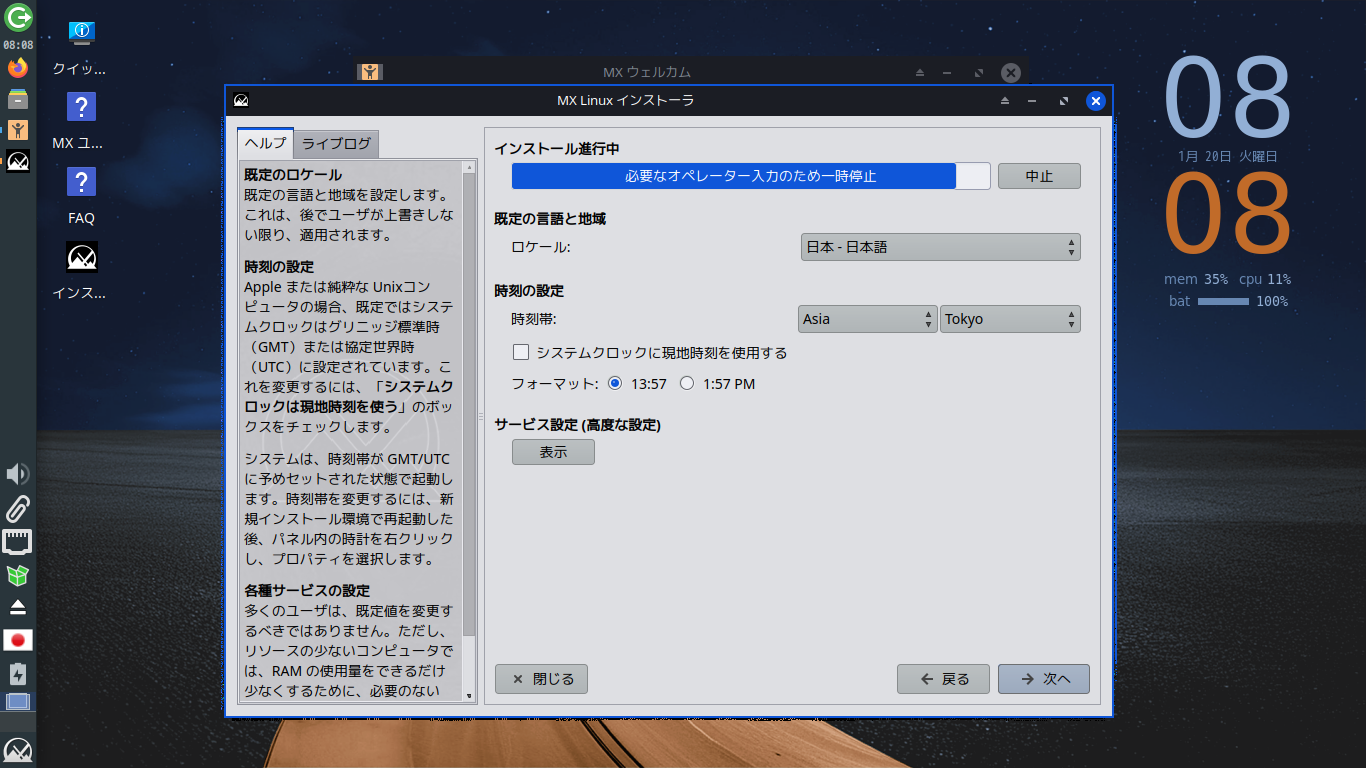Click the green logout icon in the panel

18,17
